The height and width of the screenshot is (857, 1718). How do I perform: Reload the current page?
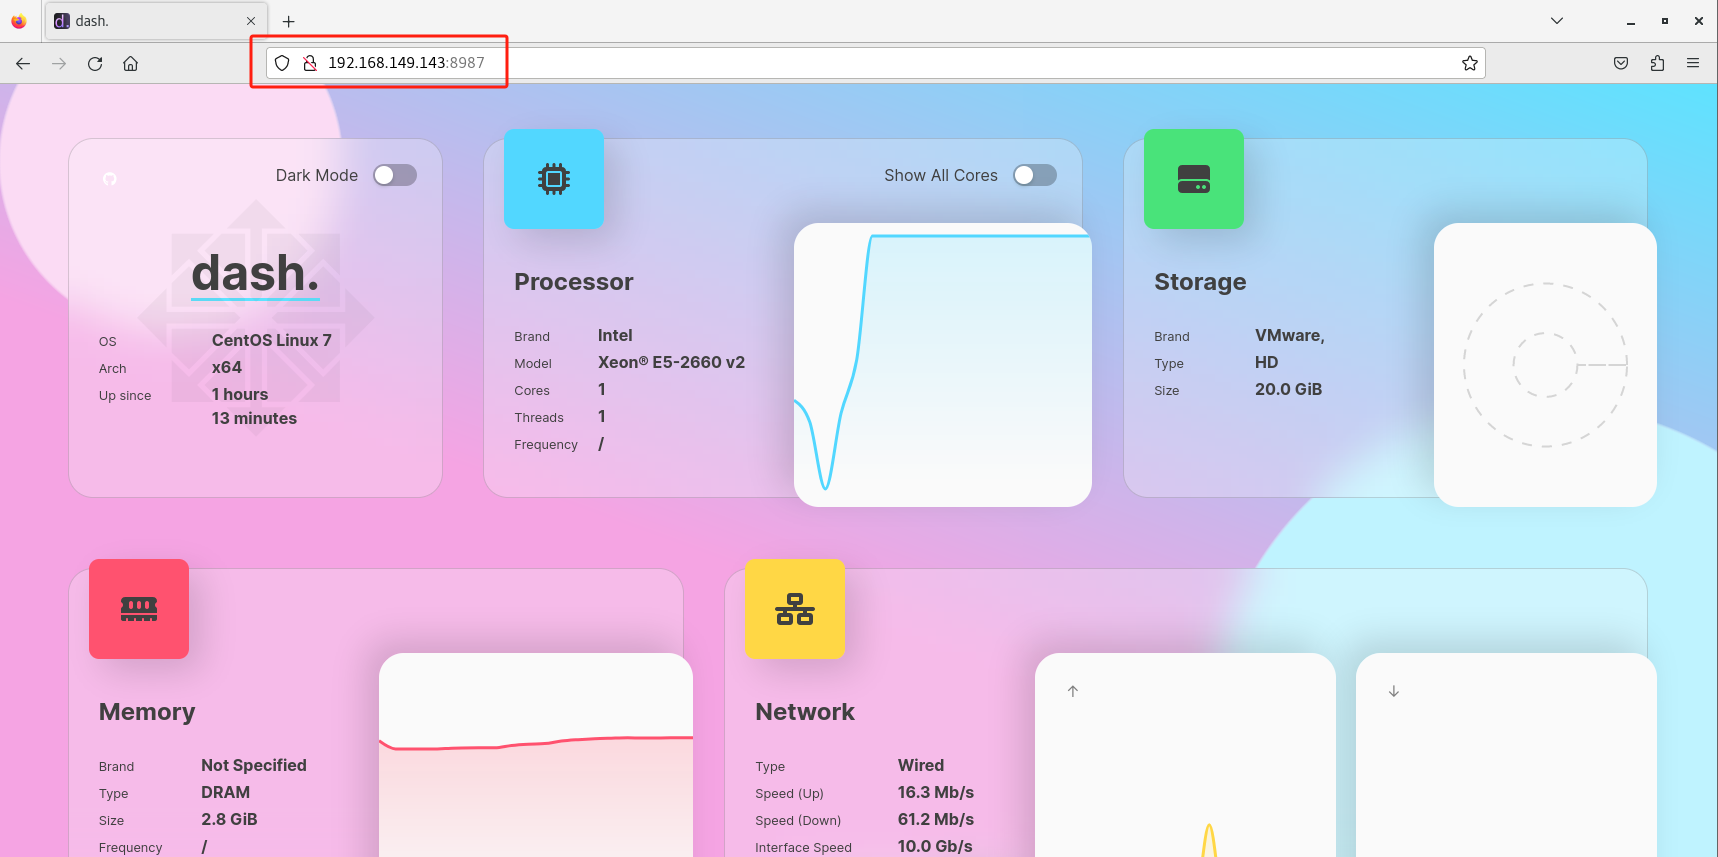tap(95, 63)
